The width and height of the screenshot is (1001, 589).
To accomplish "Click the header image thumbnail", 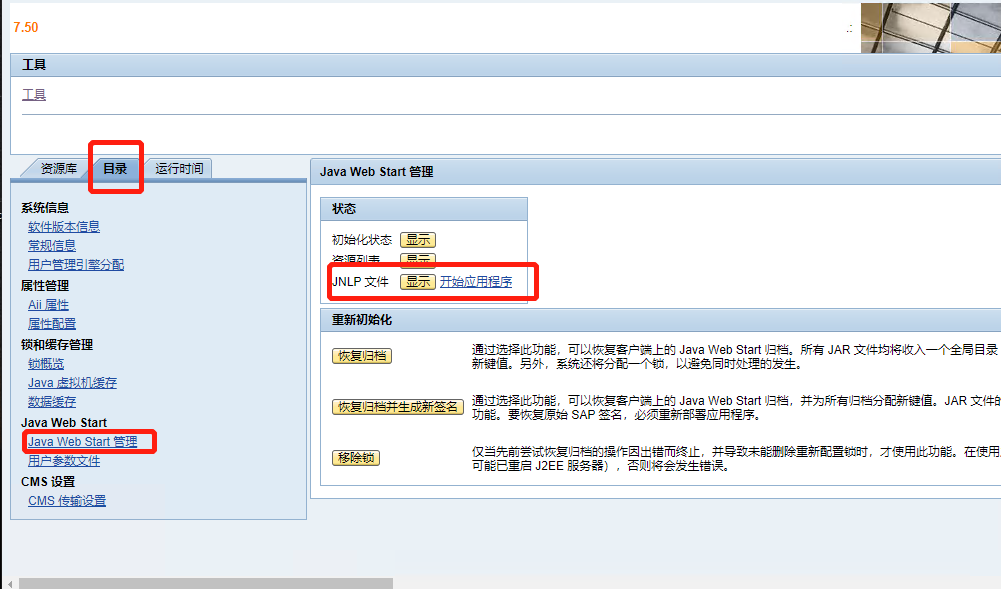I will coord(931,28).
